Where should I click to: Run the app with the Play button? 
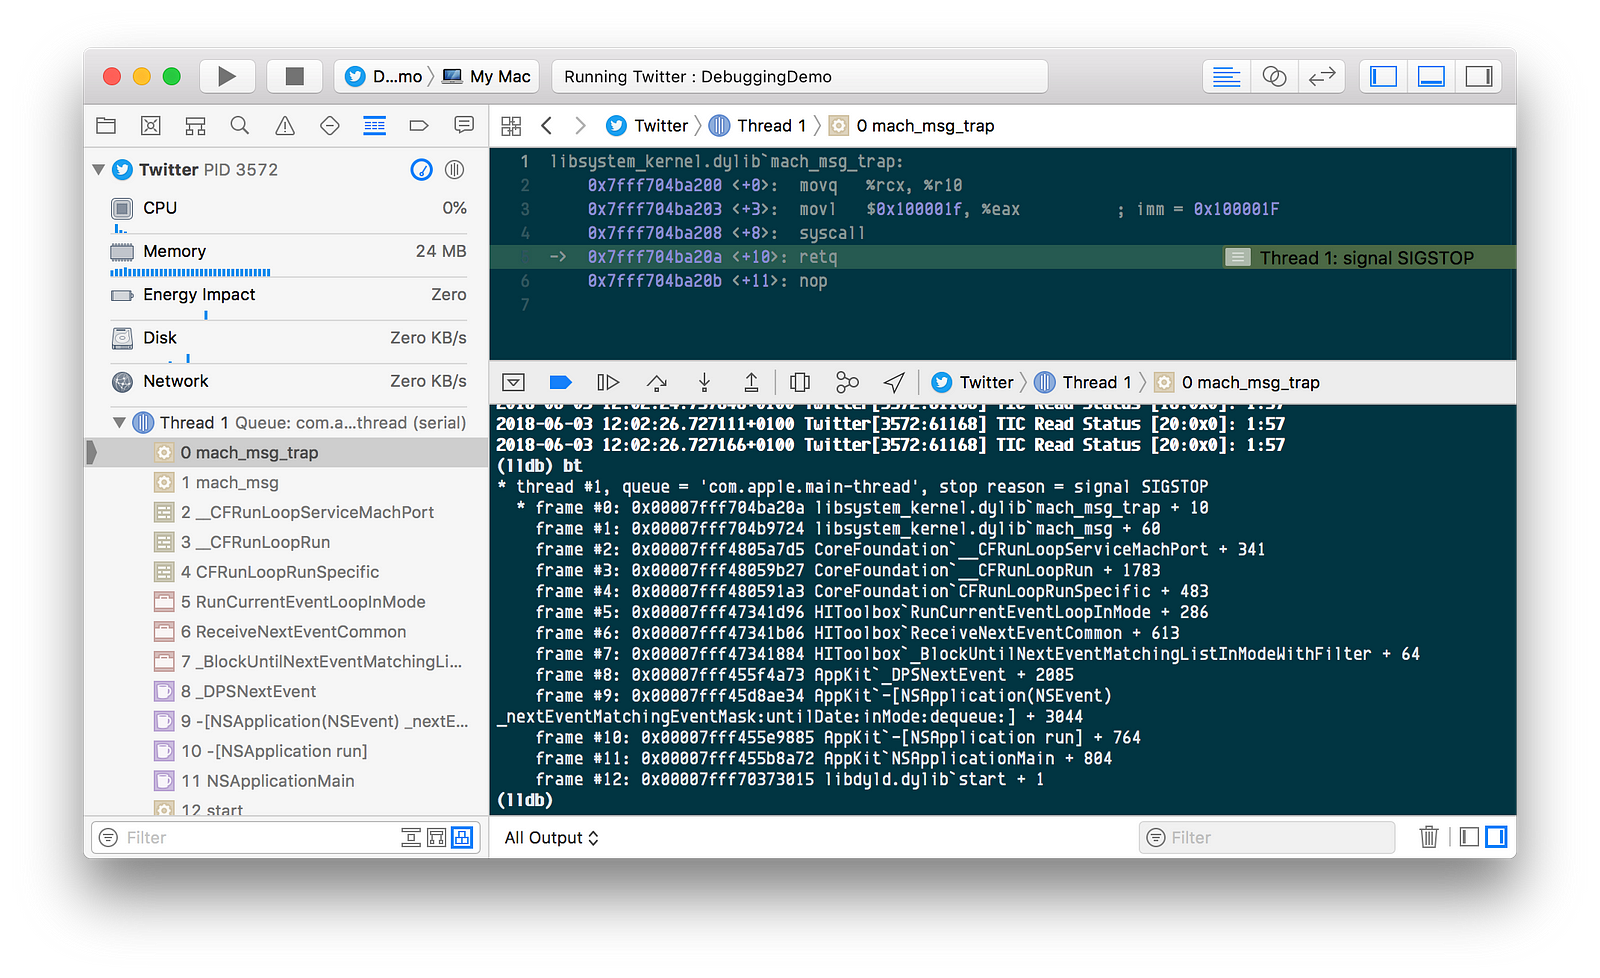click(227, 76)
